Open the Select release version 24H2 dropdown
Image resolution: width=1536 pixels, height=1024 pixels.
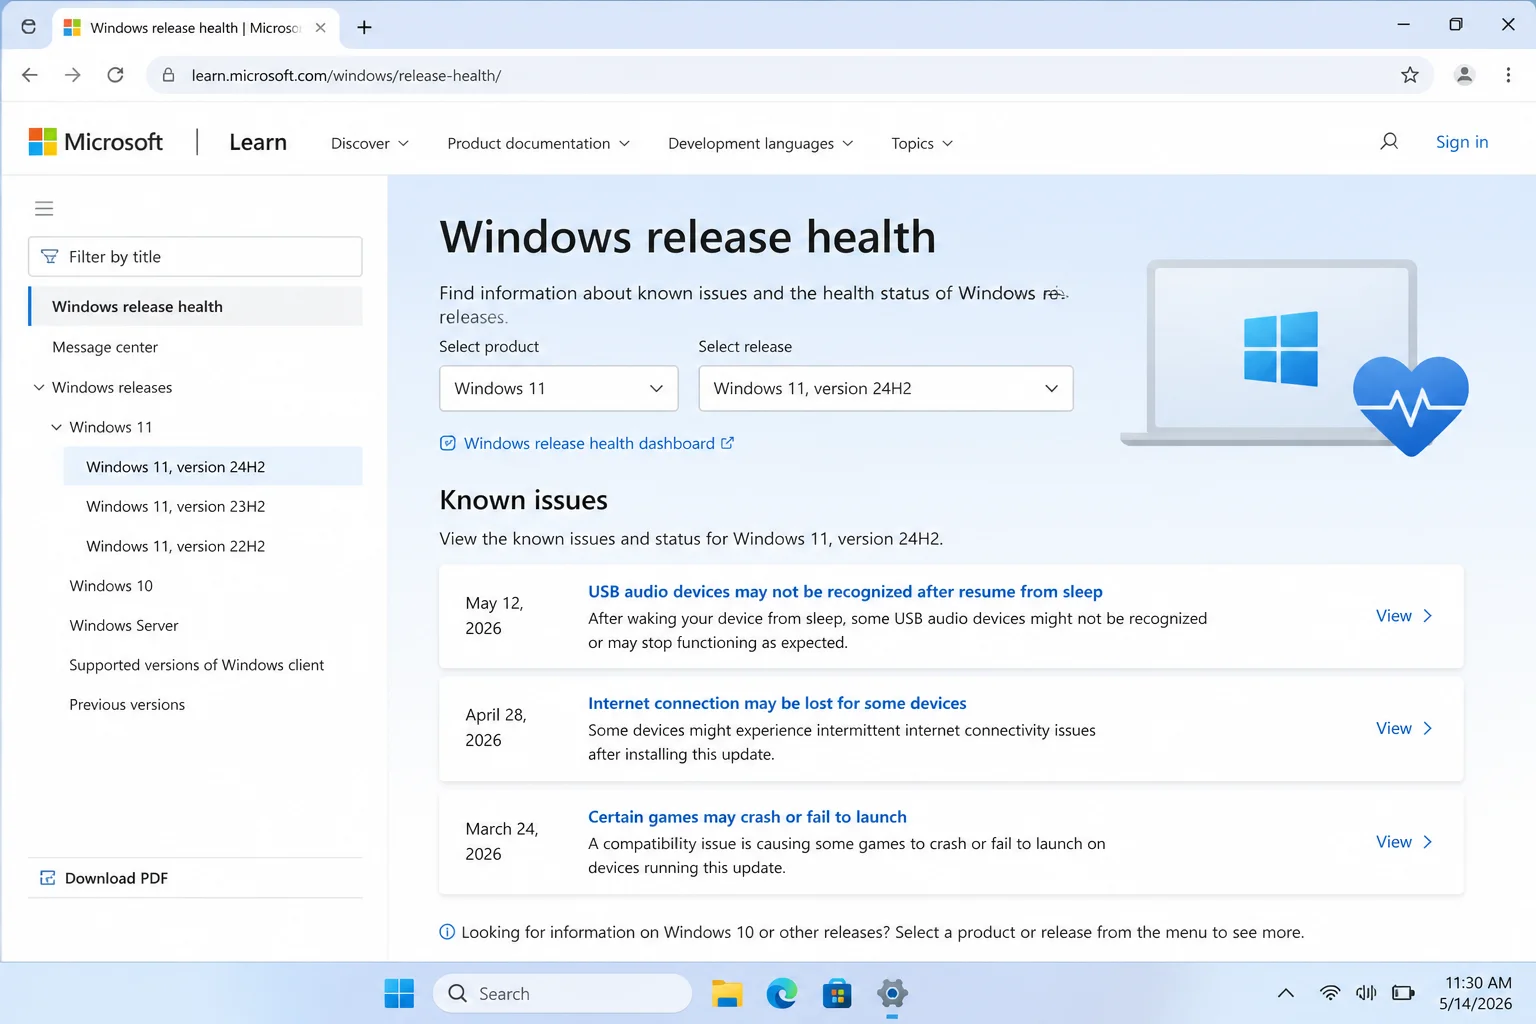(x=886, y=388)
